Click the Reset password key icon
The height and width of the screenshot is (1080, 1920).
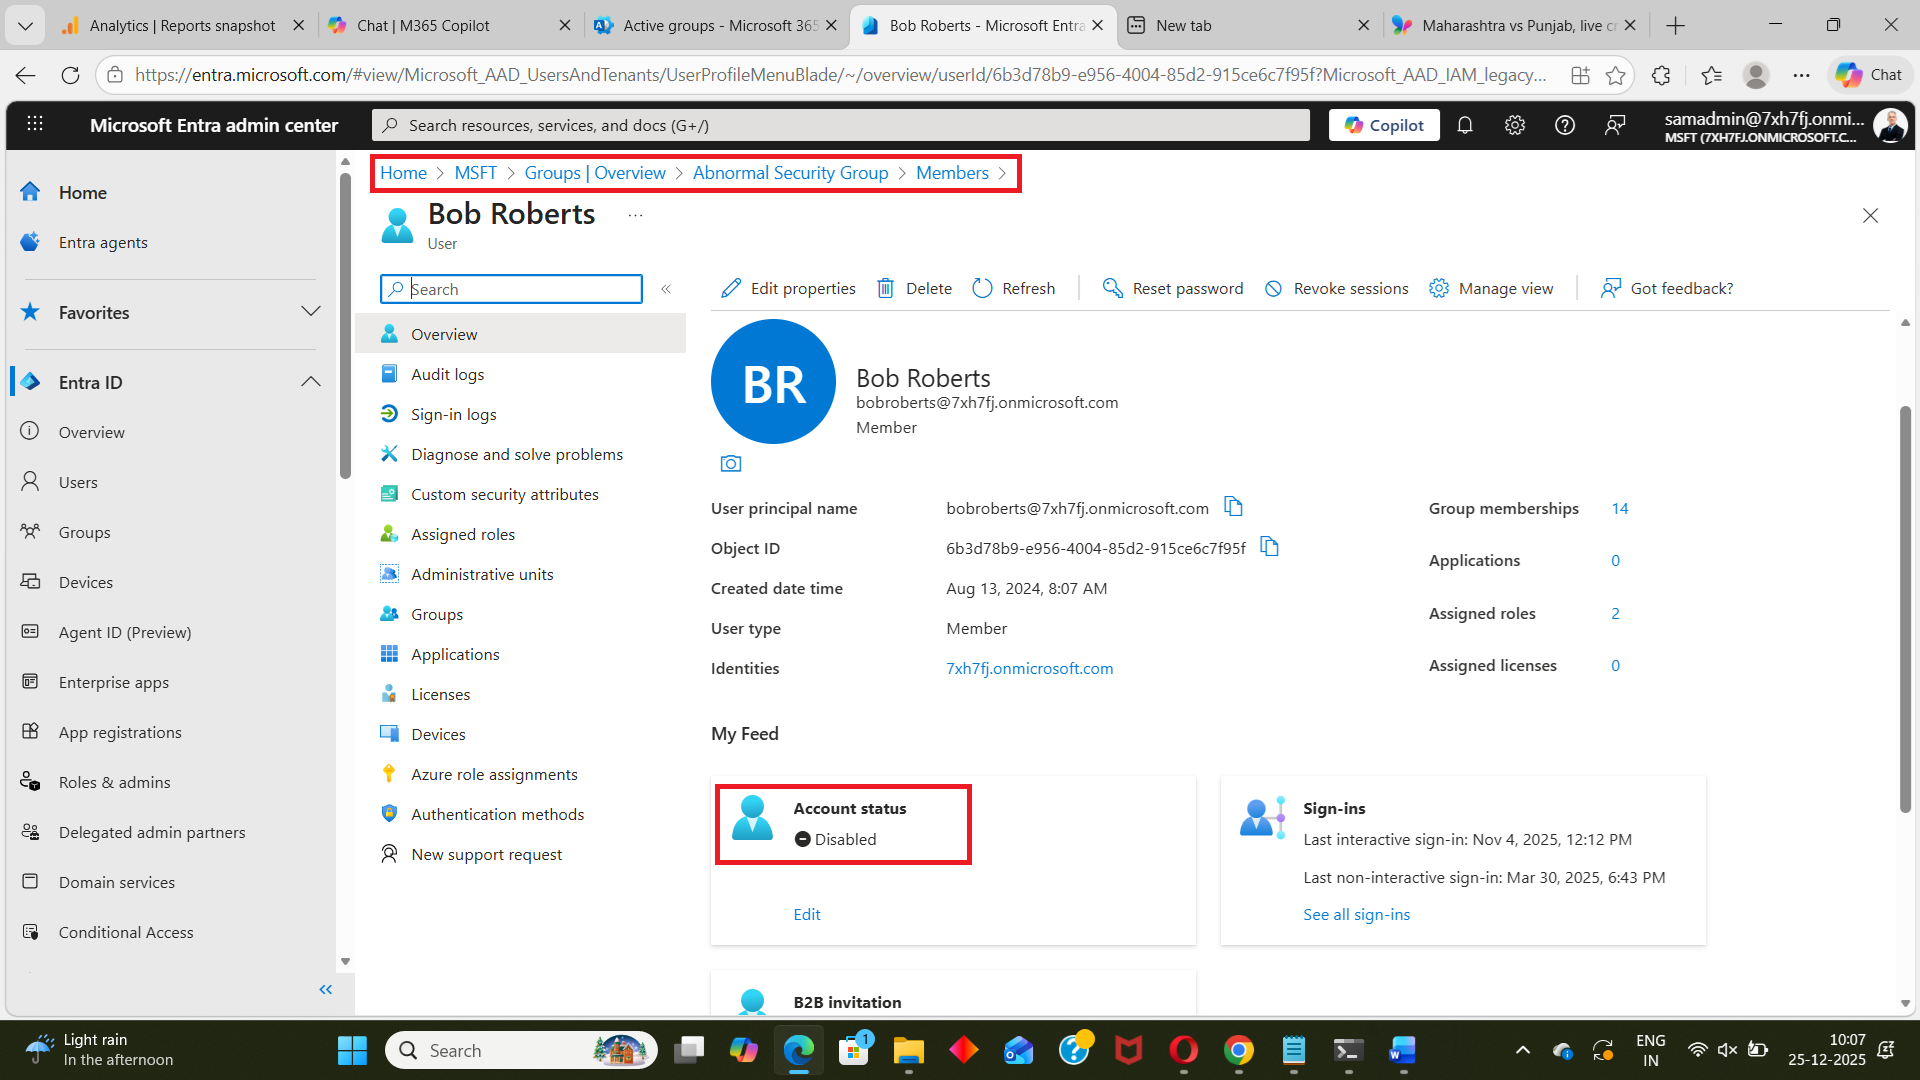[1112, 288]
